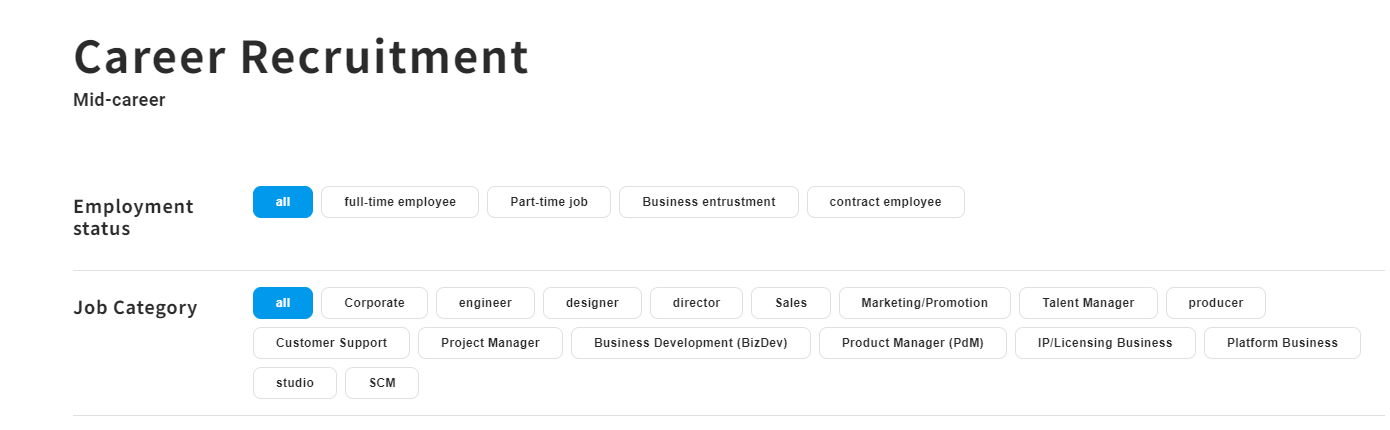This screenshot has width=1390, height=430.
Task: Show Business Development (BizDev) jobs
Action: tap(690, 343)
